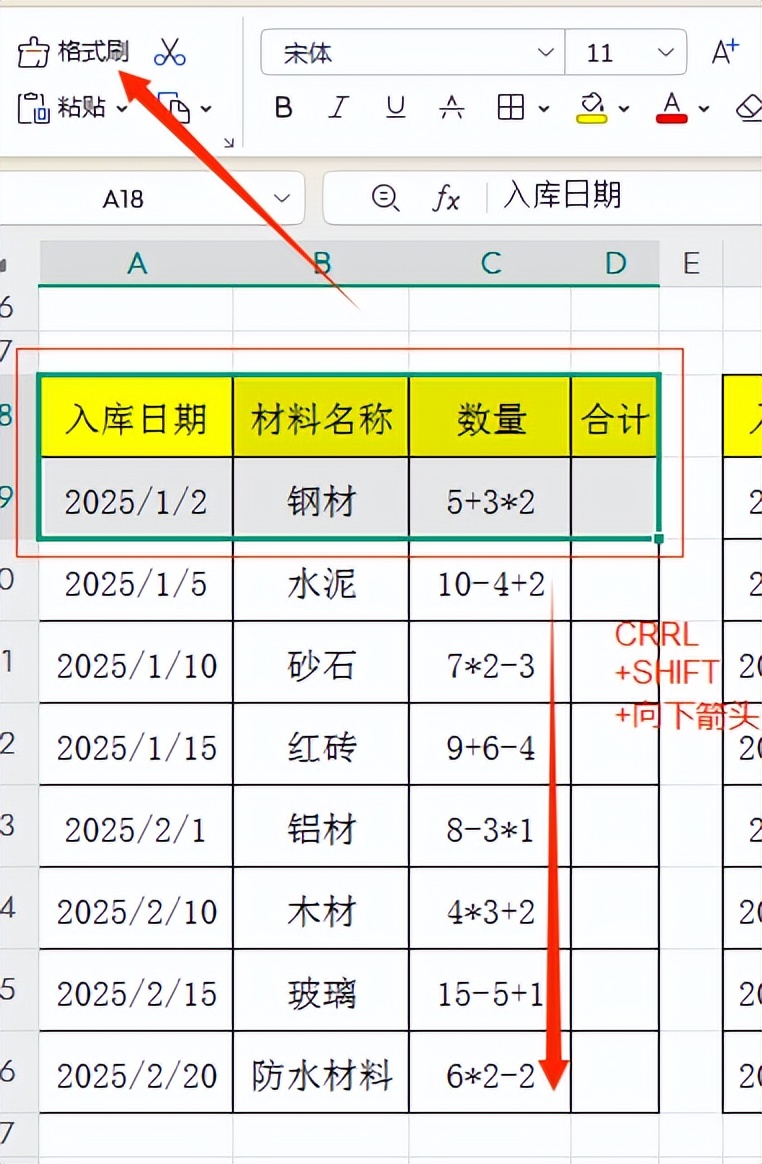
Task: Select cell 砂石
Action: click(x=321, y=663)
